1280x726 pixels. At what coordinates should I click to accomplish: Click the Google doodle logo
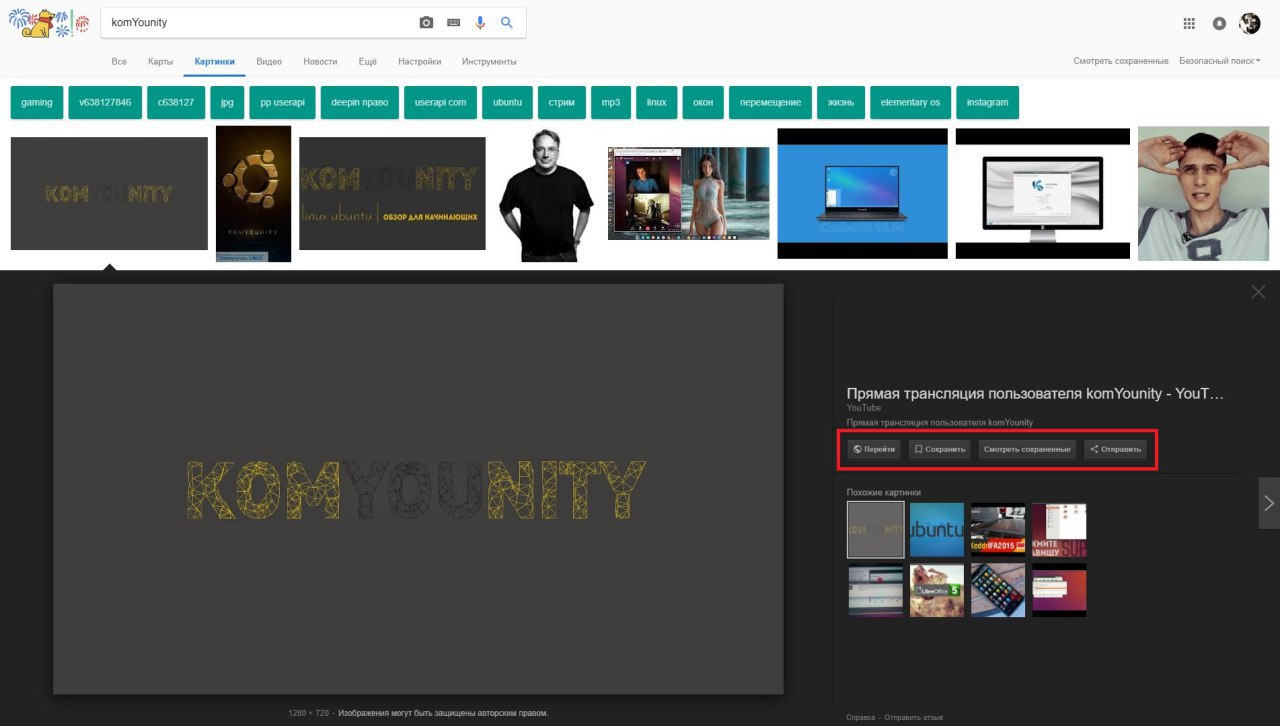click(48, 22)
